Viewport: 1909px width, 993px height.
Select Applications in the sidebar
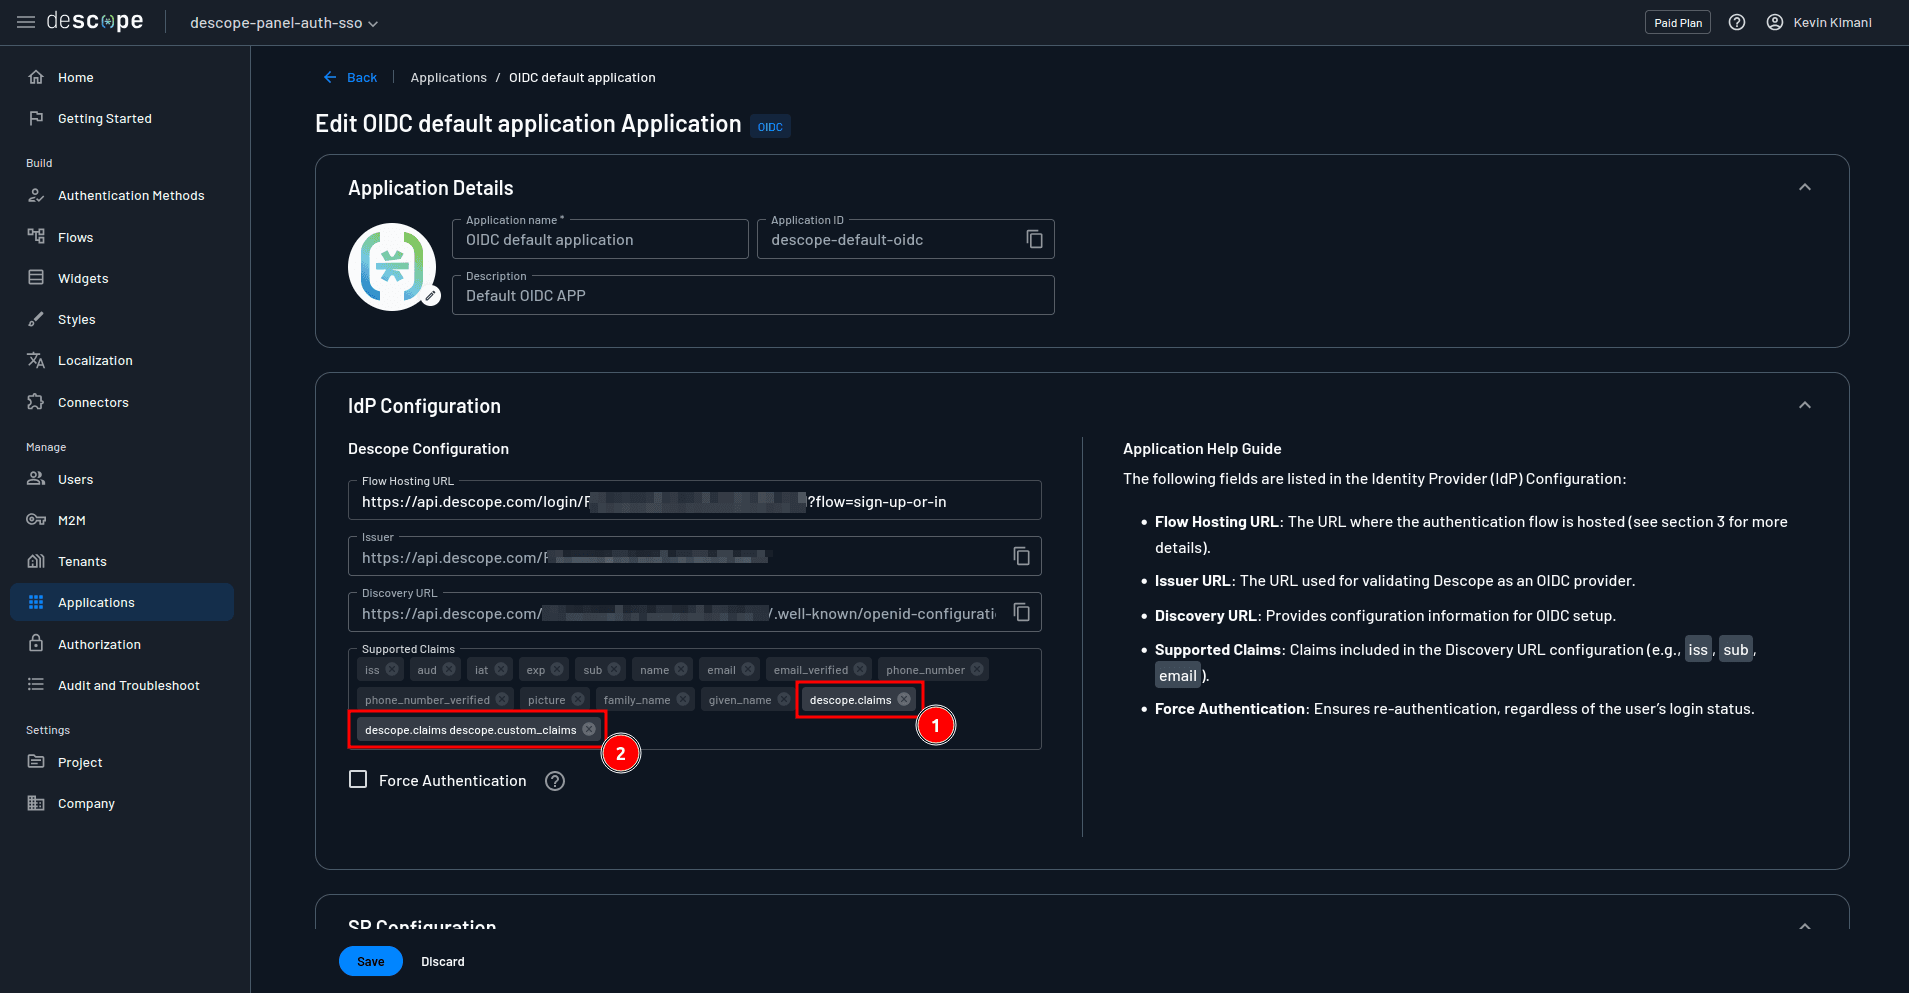tap(97, 602)
